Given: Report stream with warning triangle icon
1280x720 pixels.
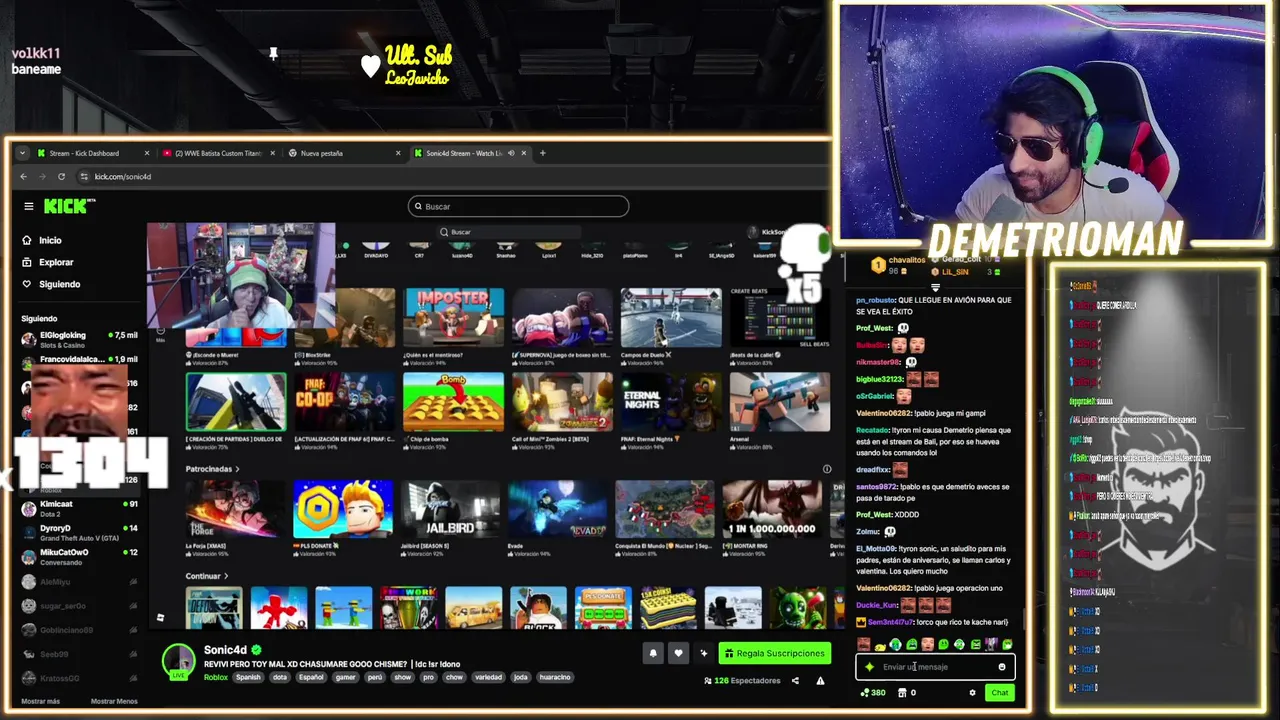Looking at the screenshot, I should tap(820, 681).
